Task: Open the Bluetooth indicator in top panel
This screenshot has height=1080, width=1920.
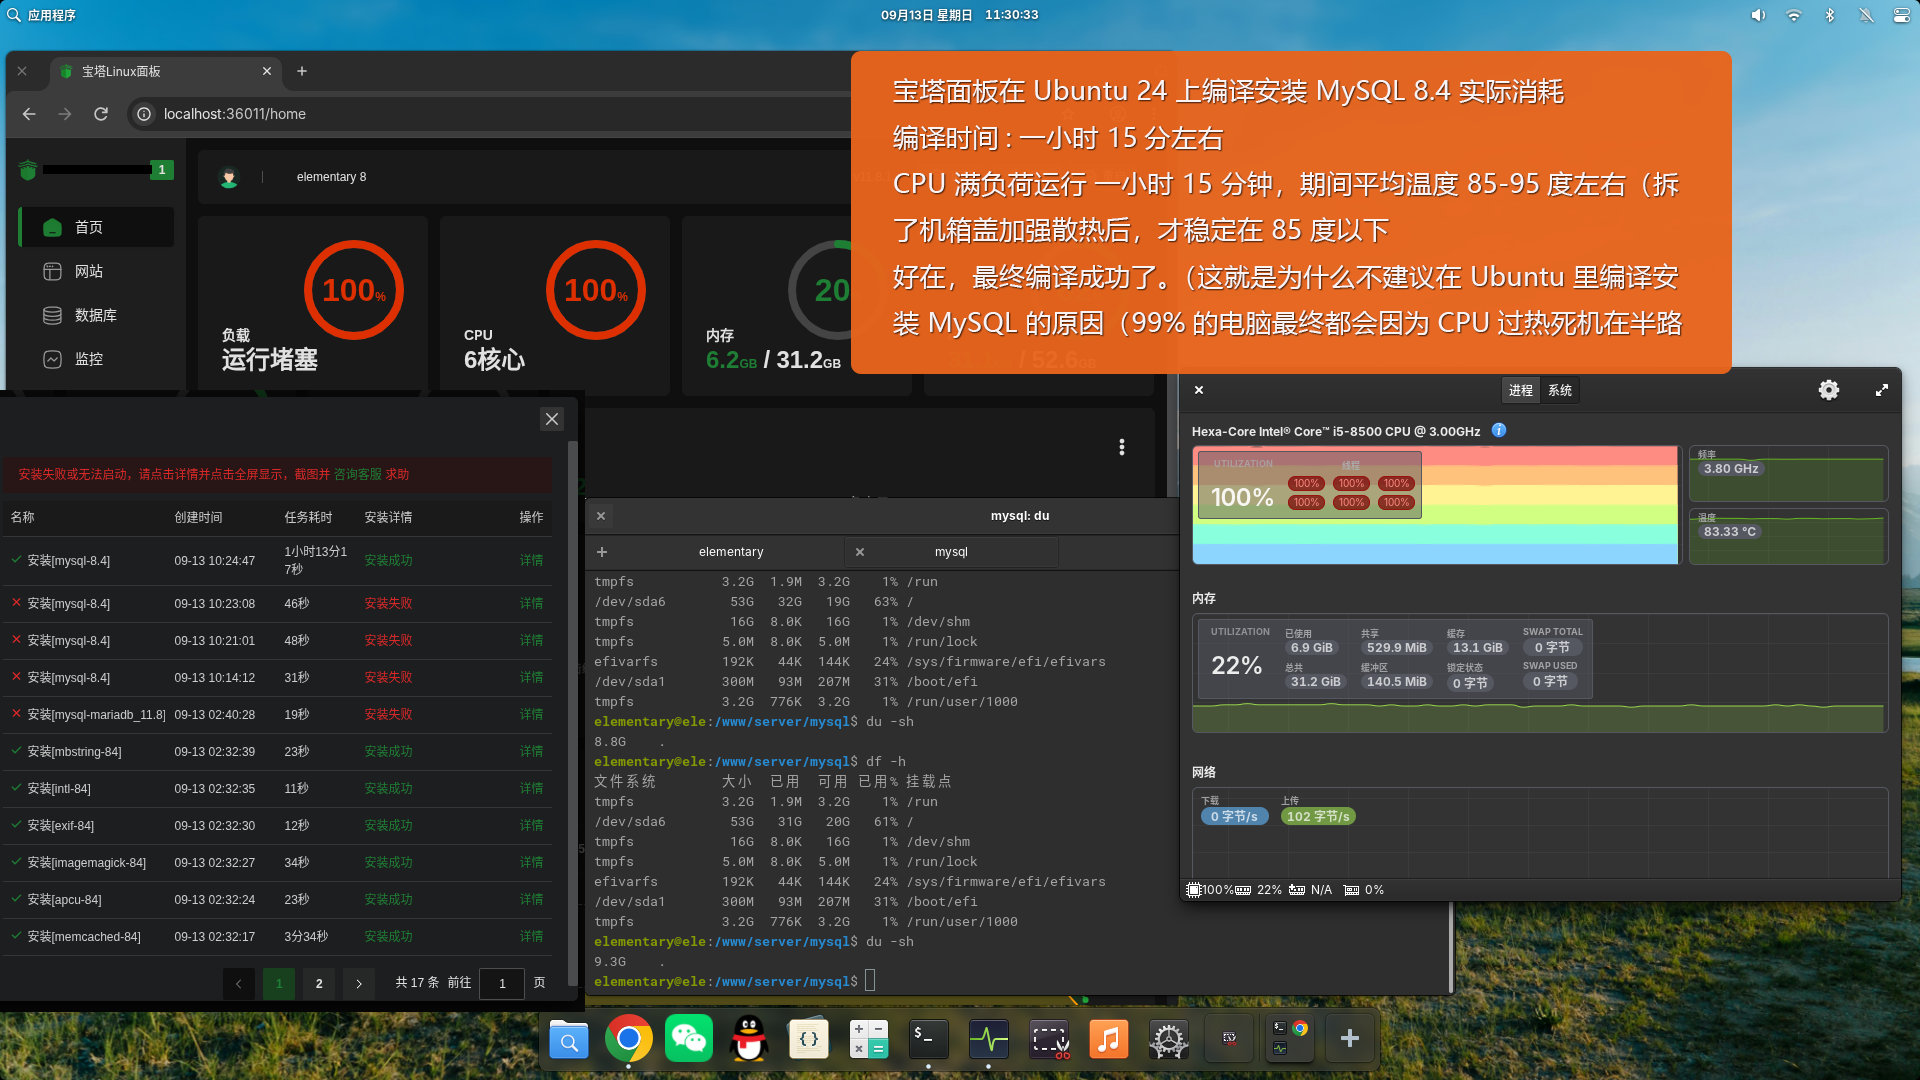Action: [x=1830, y=15]
